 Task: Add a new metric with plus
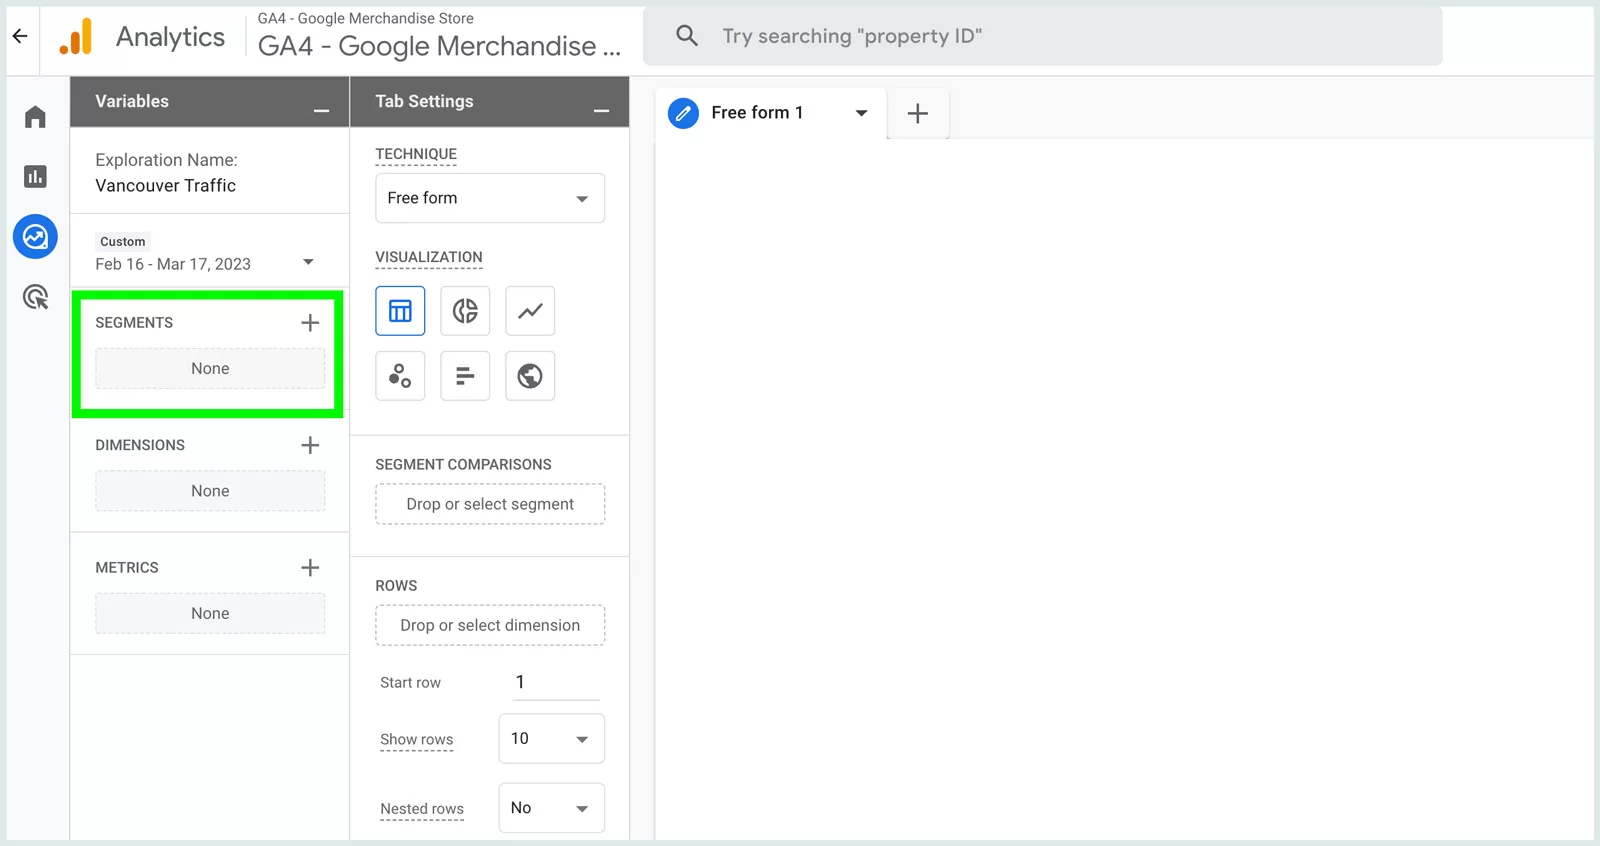[x=310, y=567]
